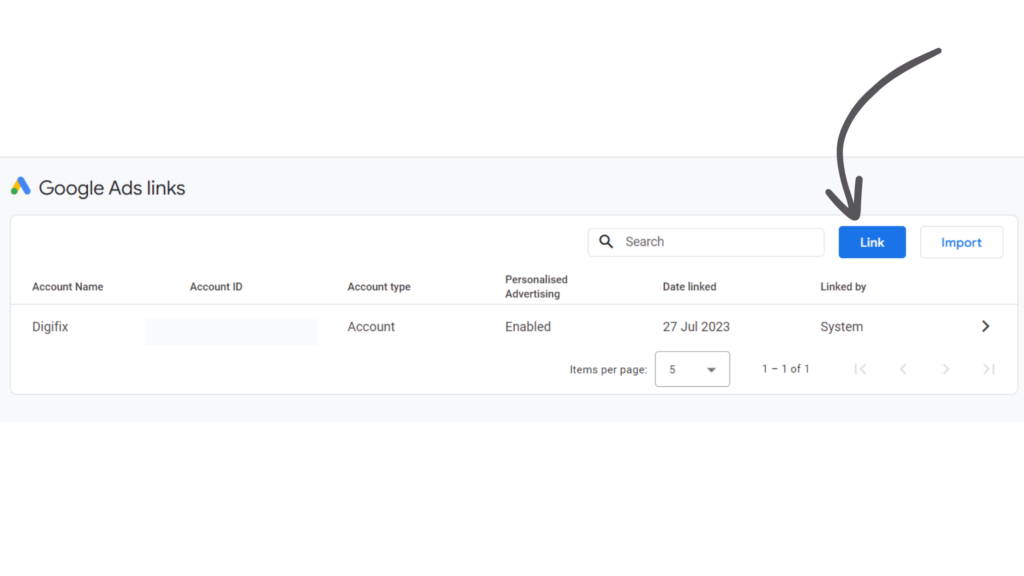
Task: Click the Import button
Action: point(961,242)
